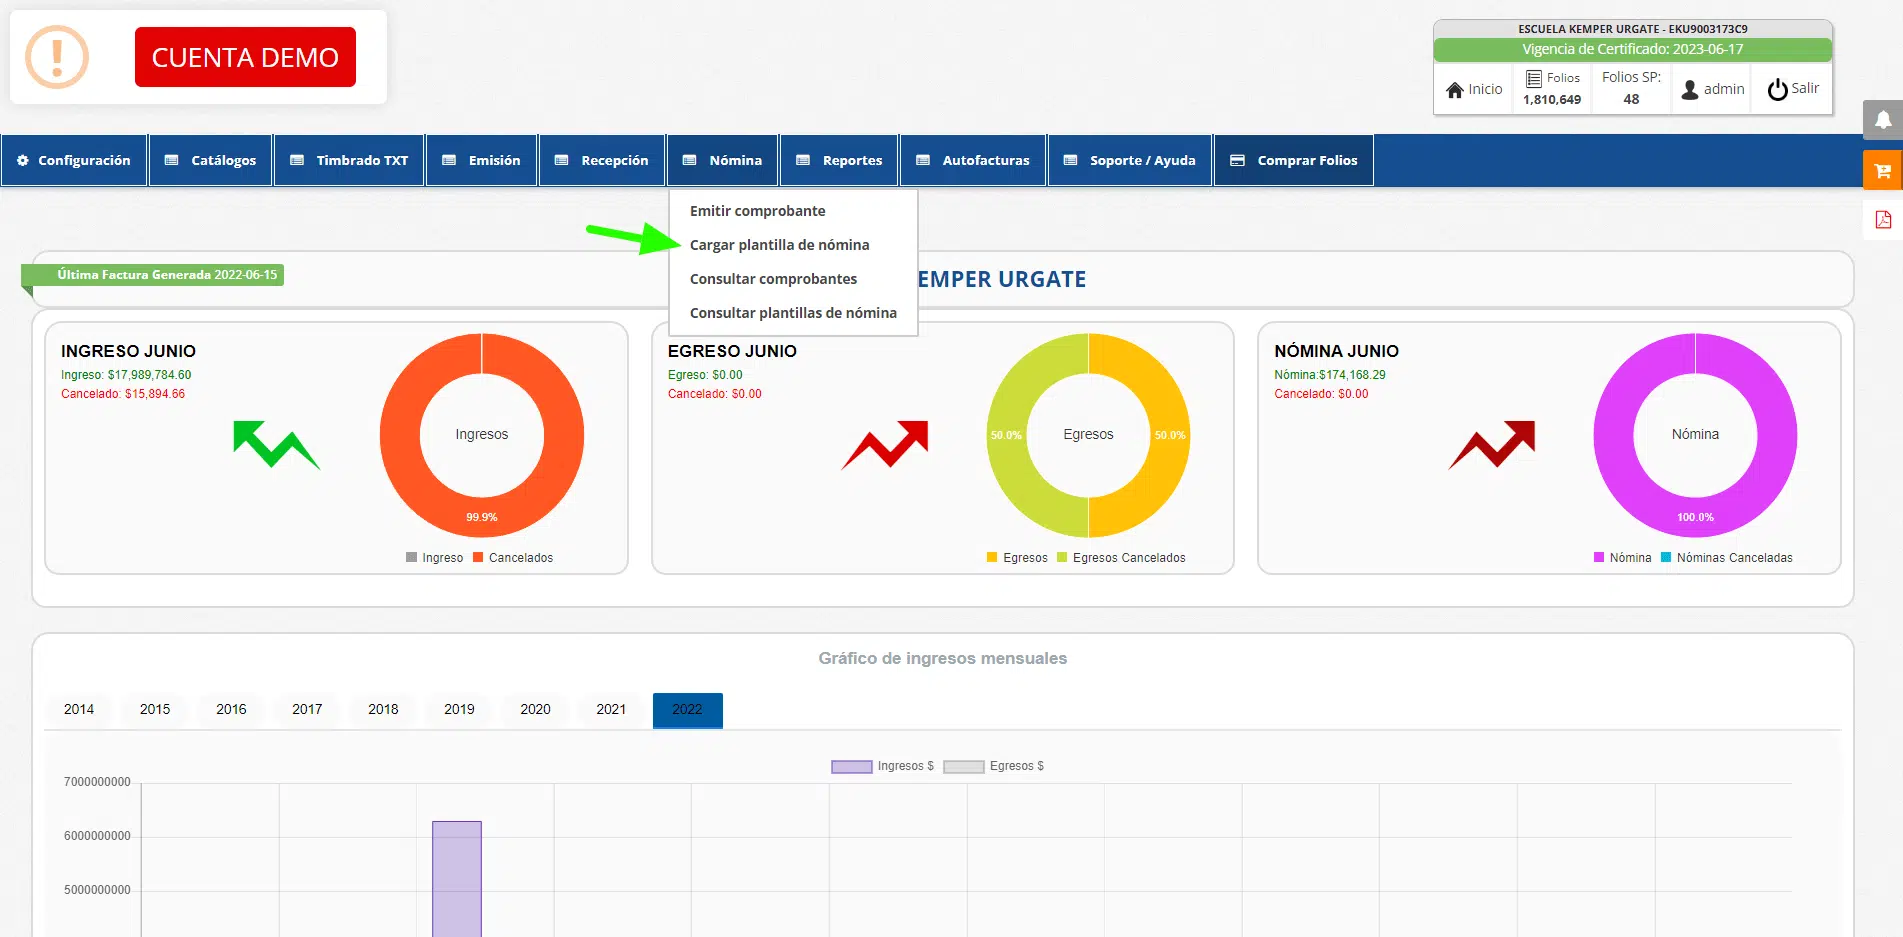Click the Inicio home icon
1903x937 pixels.
click(1455, 90)
